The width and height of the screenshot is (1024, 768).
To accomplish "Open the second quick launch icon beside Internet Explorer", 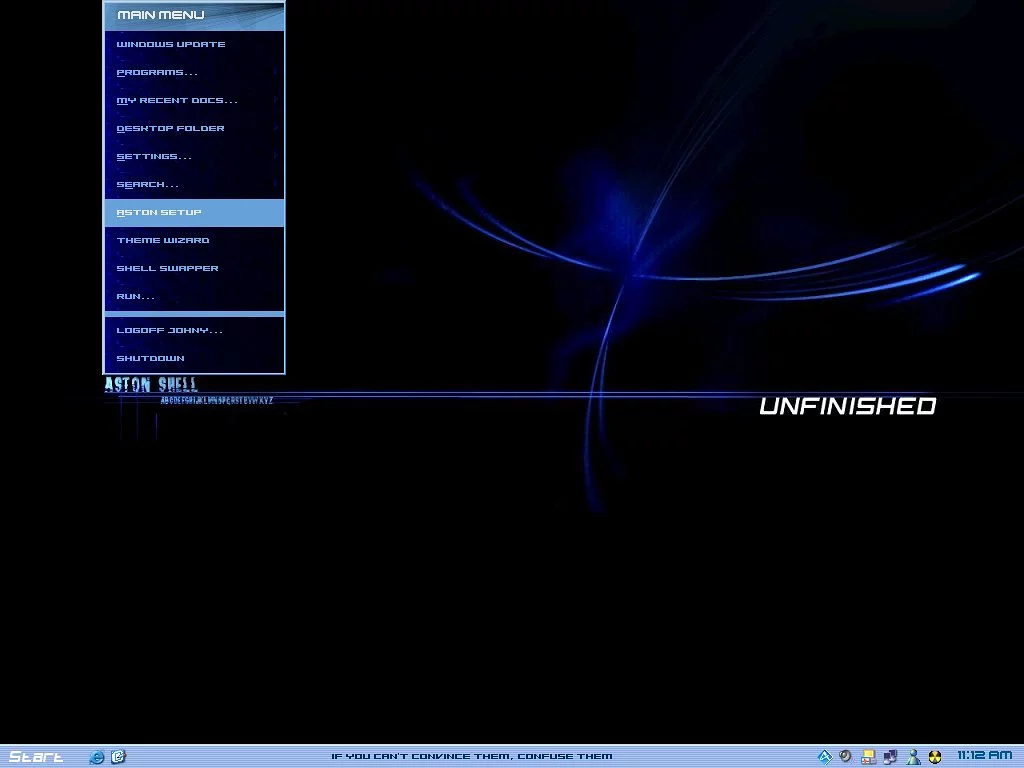I will pyautogui.click(x=118, y=757).
